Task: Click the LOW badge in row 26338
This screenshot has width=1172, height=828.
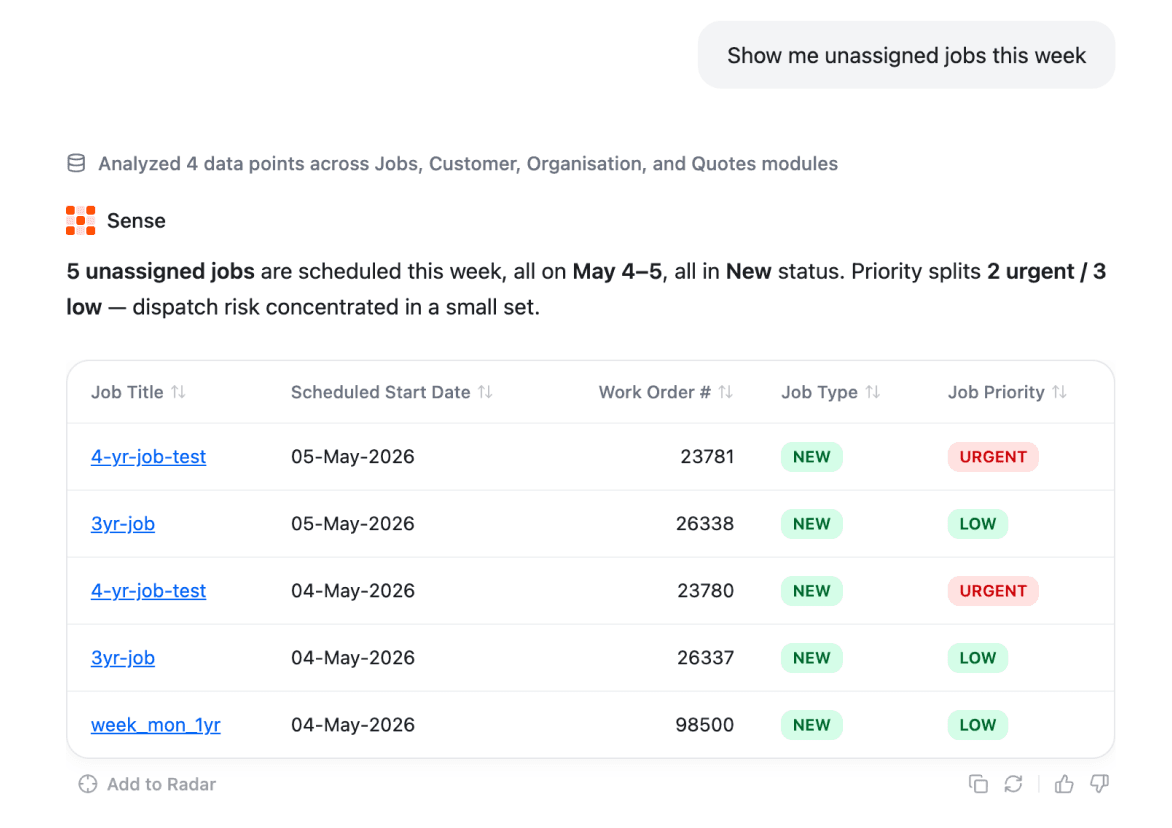Action: (978, 524)
